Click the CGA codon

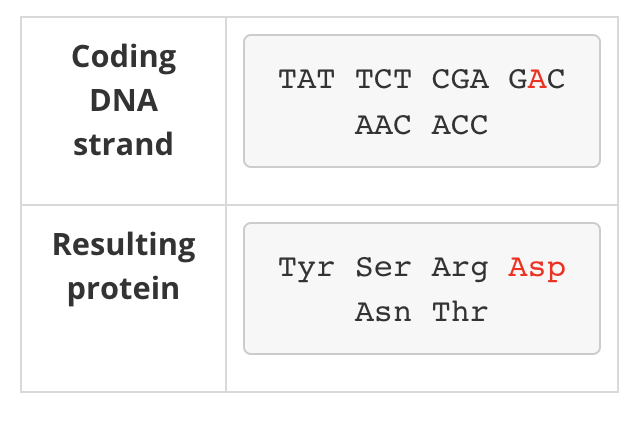[x=460, y=79]
